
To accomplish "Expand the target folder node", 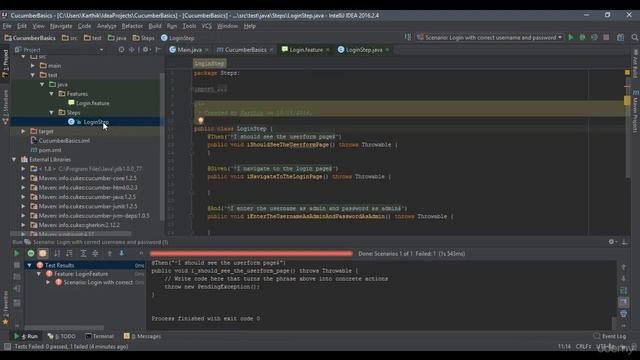I will coord(24,131).
